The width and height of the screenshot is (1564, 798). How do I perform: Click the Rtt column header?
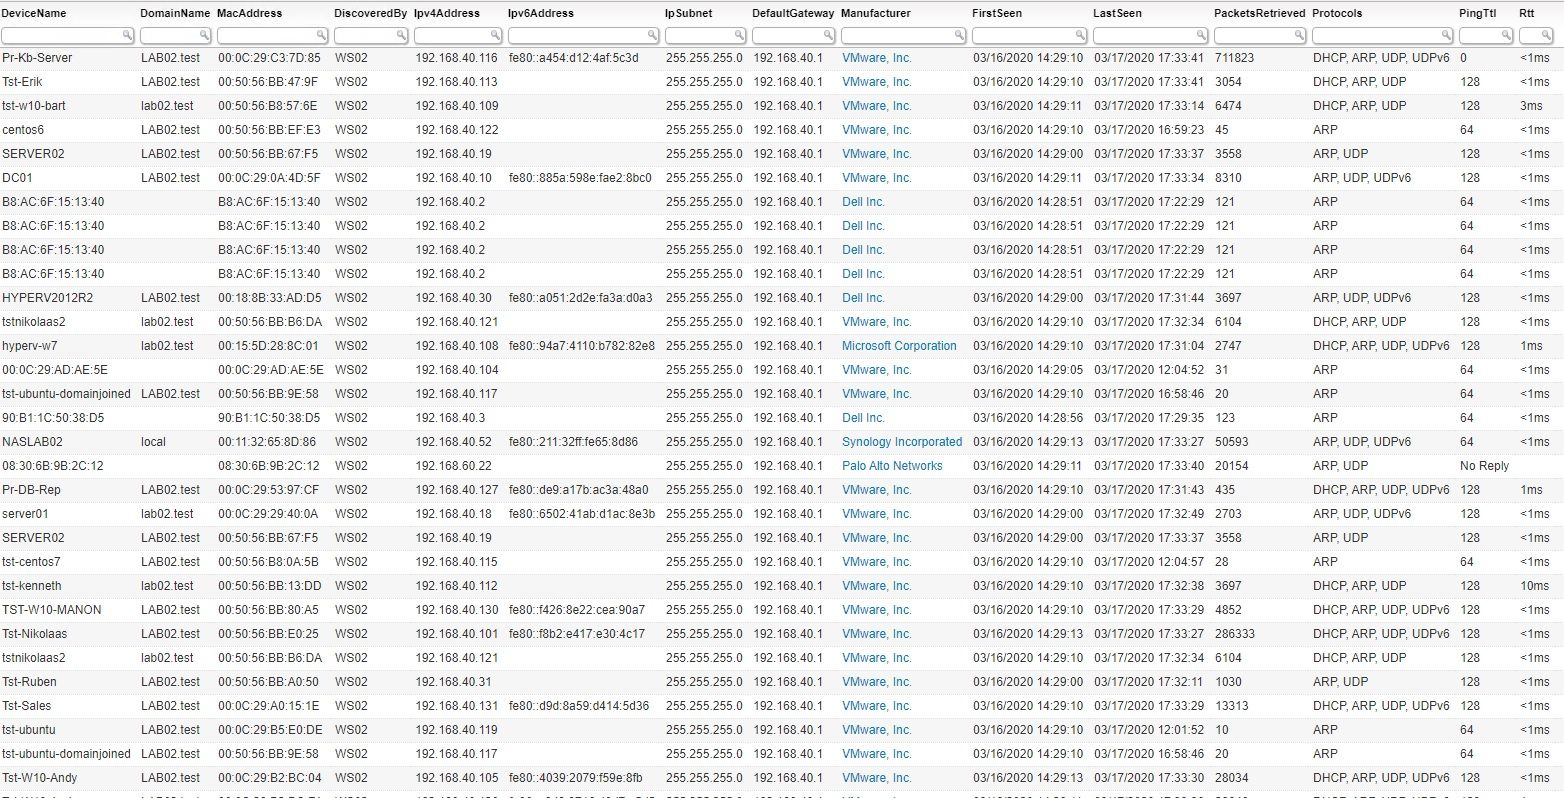coord(1526,14)
